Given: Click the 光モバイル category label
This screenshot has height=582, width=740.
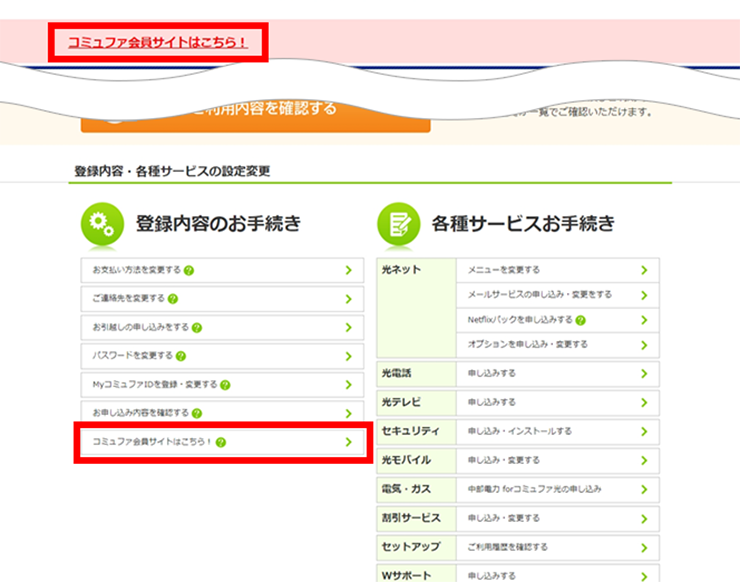Looking at the screenshot, I should (x=406, y=460).
